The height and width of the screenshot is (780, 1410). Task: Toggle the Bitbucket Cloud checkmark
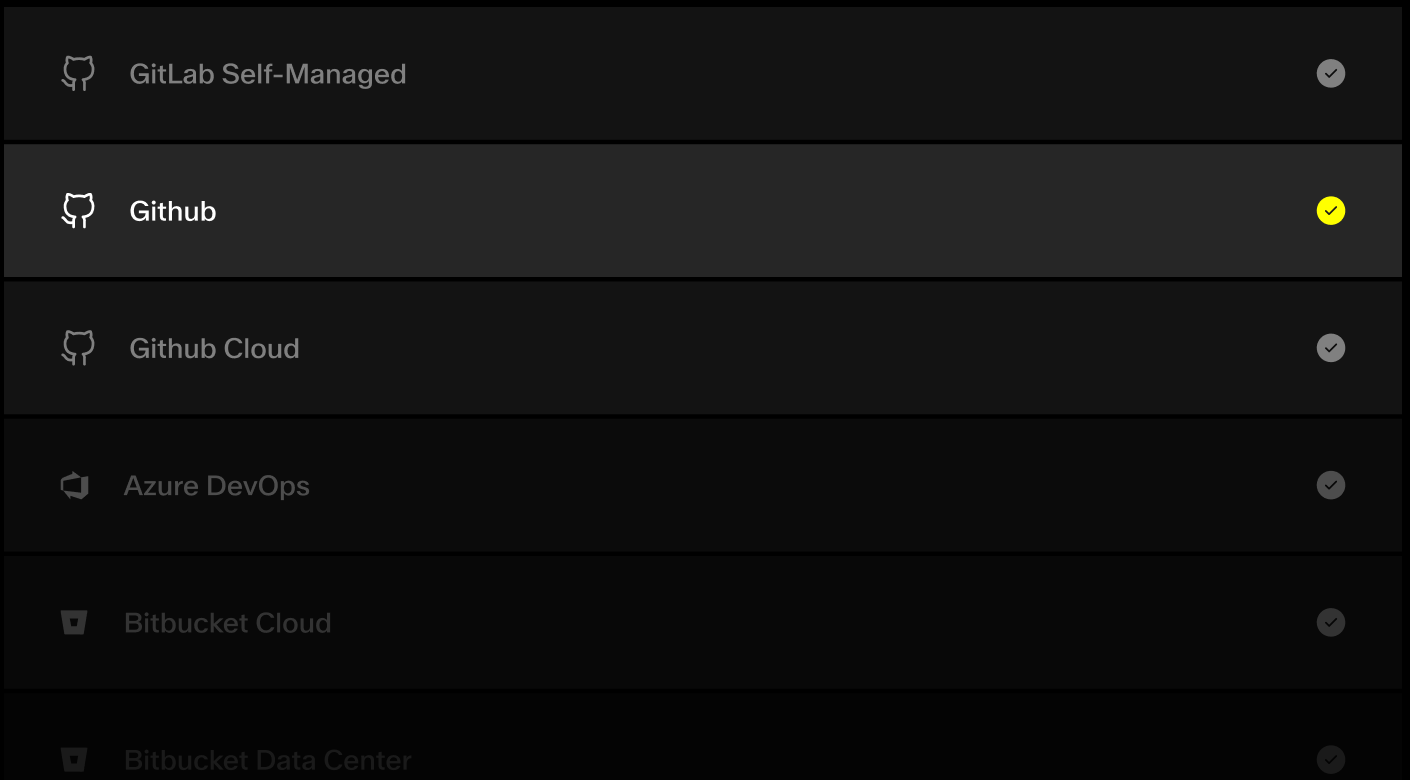click(1330, 623)
